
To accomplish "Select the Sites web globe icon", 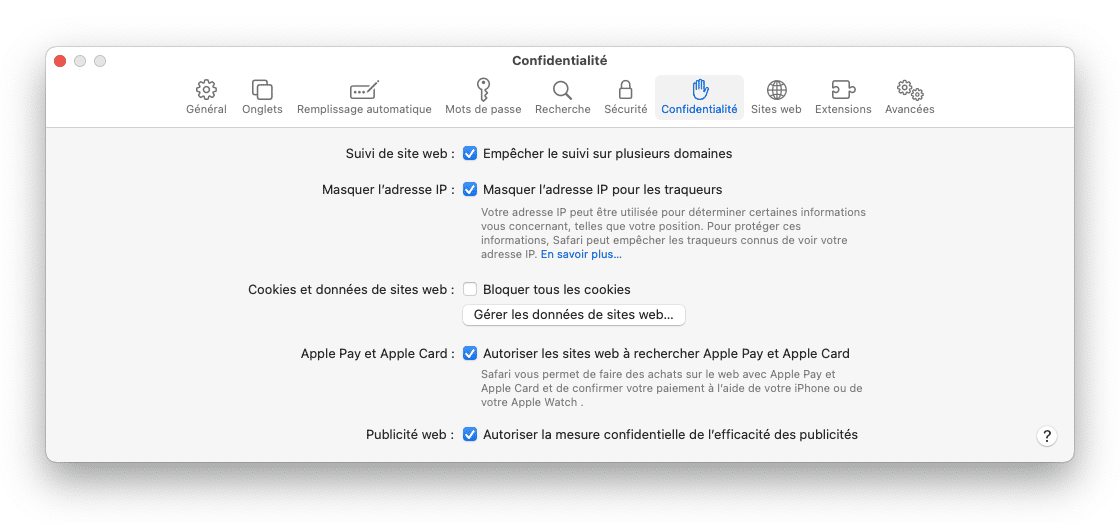I will click(x=776, y=90).
